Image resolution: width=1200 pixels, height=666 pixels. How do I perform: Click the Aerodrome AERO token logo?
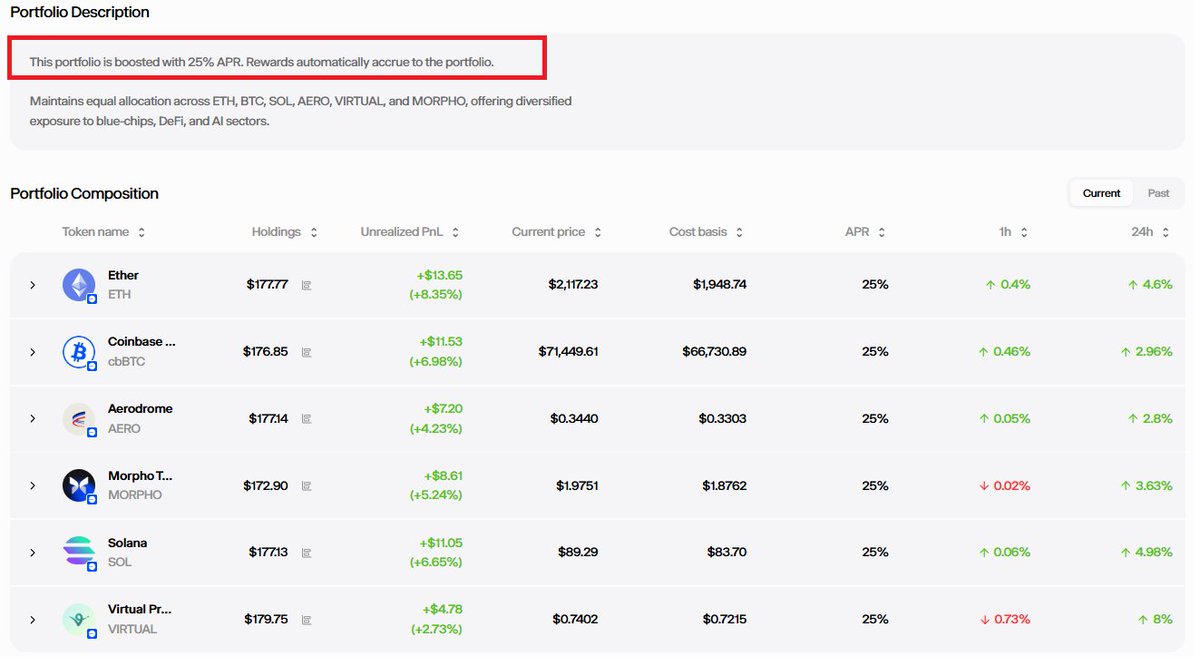point(79,419)
